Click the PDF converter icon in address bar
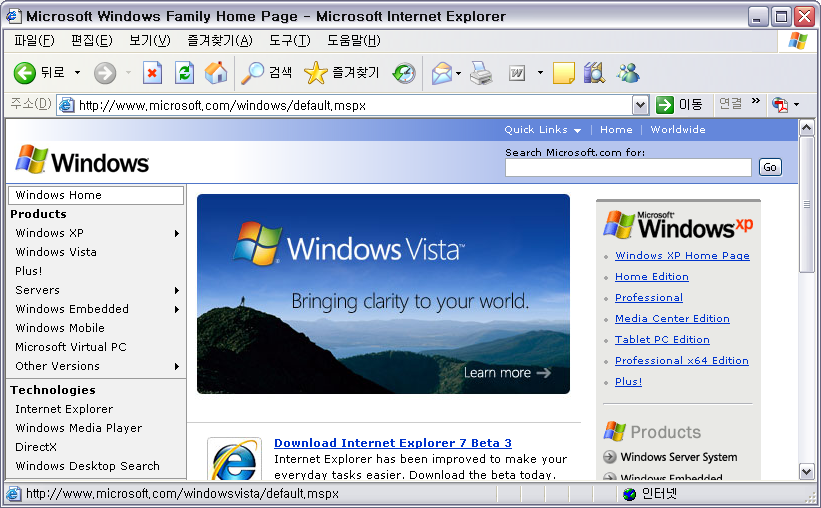Image resolution: width=821 pixels, height=508 pixels. tap(780, 105)
